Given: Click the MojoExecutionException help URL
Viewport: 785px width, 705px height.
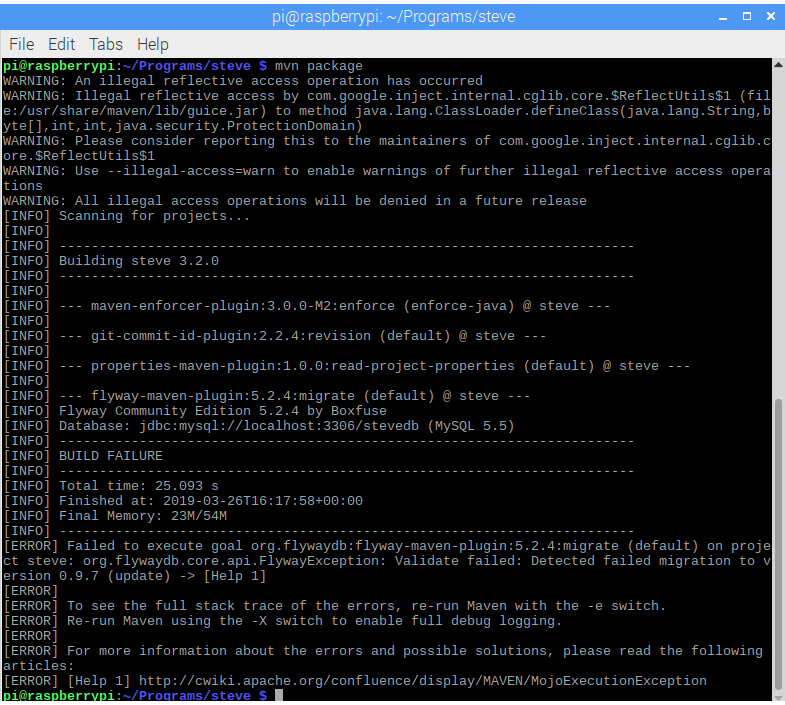Looking at the screenshot, I should (x=423, y=681).
